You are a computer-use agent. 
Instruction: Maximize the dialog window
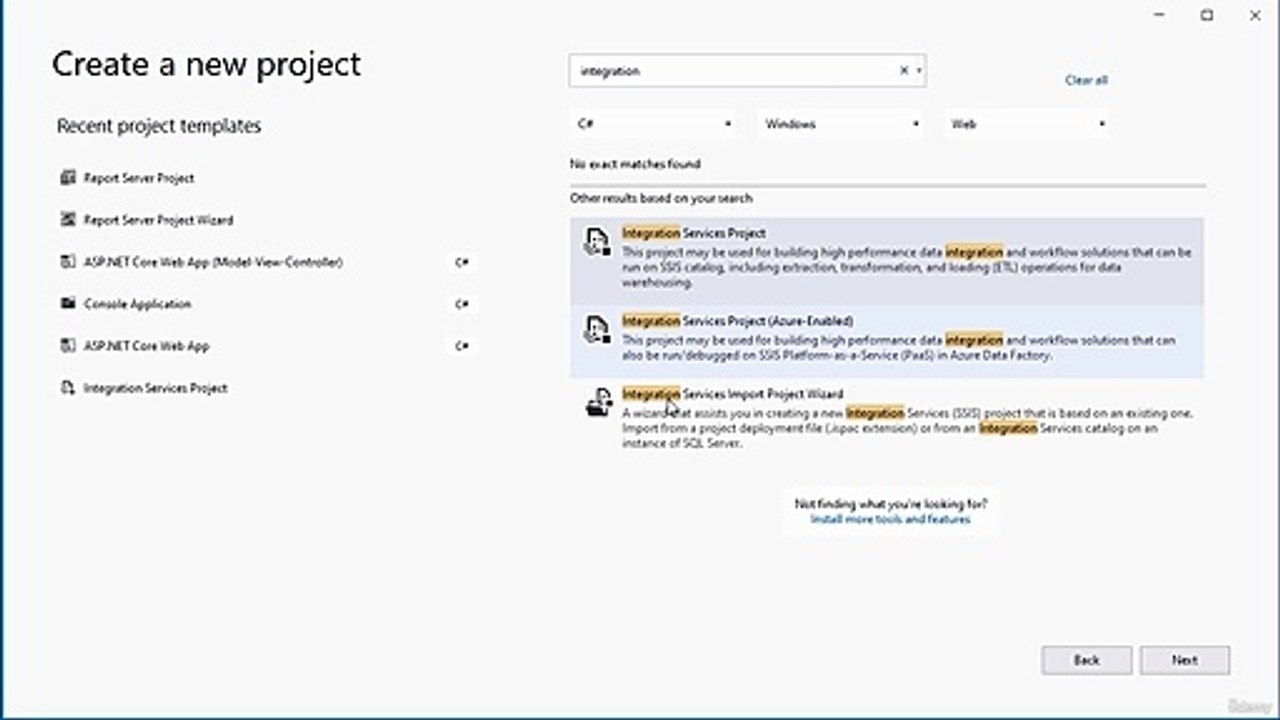click(1207, 15)
